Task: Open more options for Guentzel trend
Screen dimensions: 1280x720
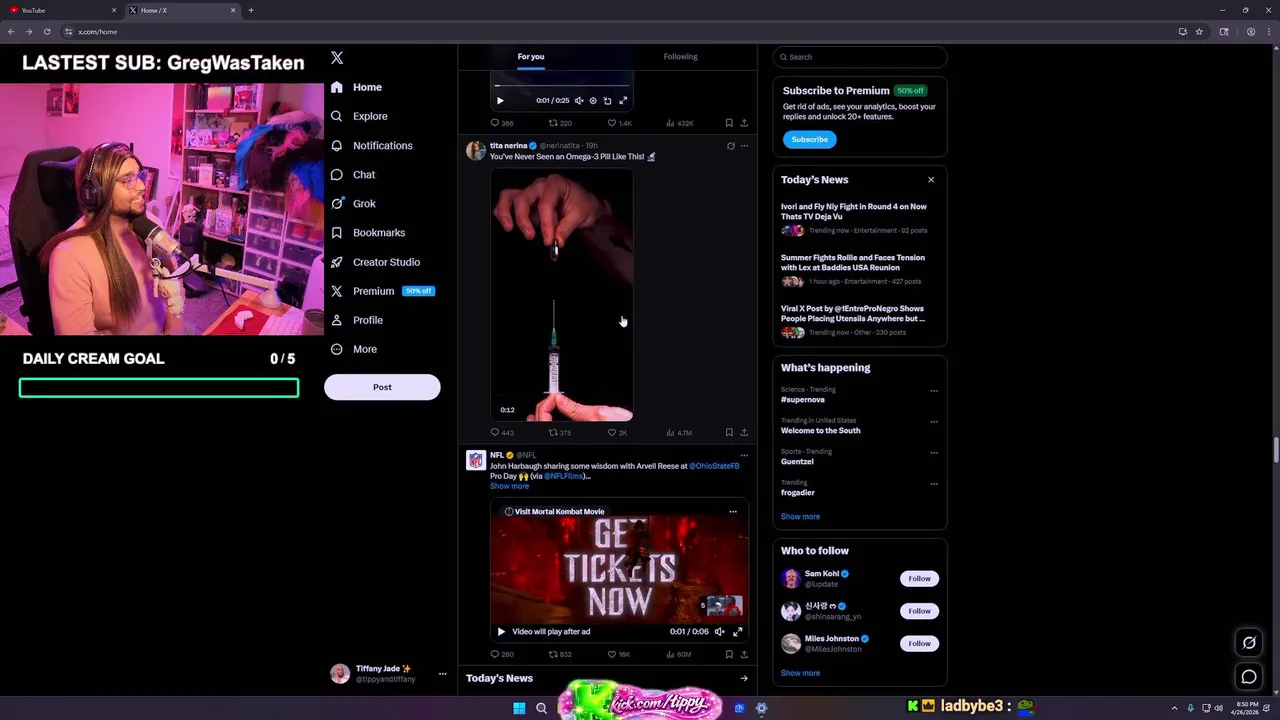Action: tap(934, 453)
